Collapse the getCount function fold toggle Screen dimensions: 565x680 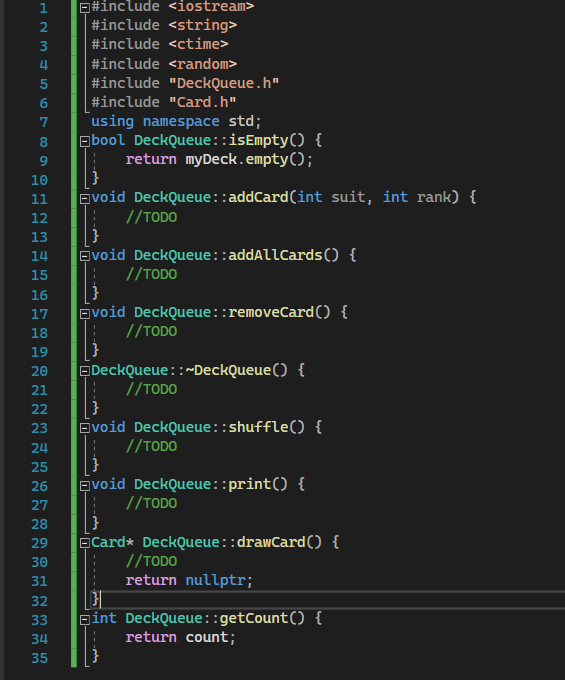85,620
